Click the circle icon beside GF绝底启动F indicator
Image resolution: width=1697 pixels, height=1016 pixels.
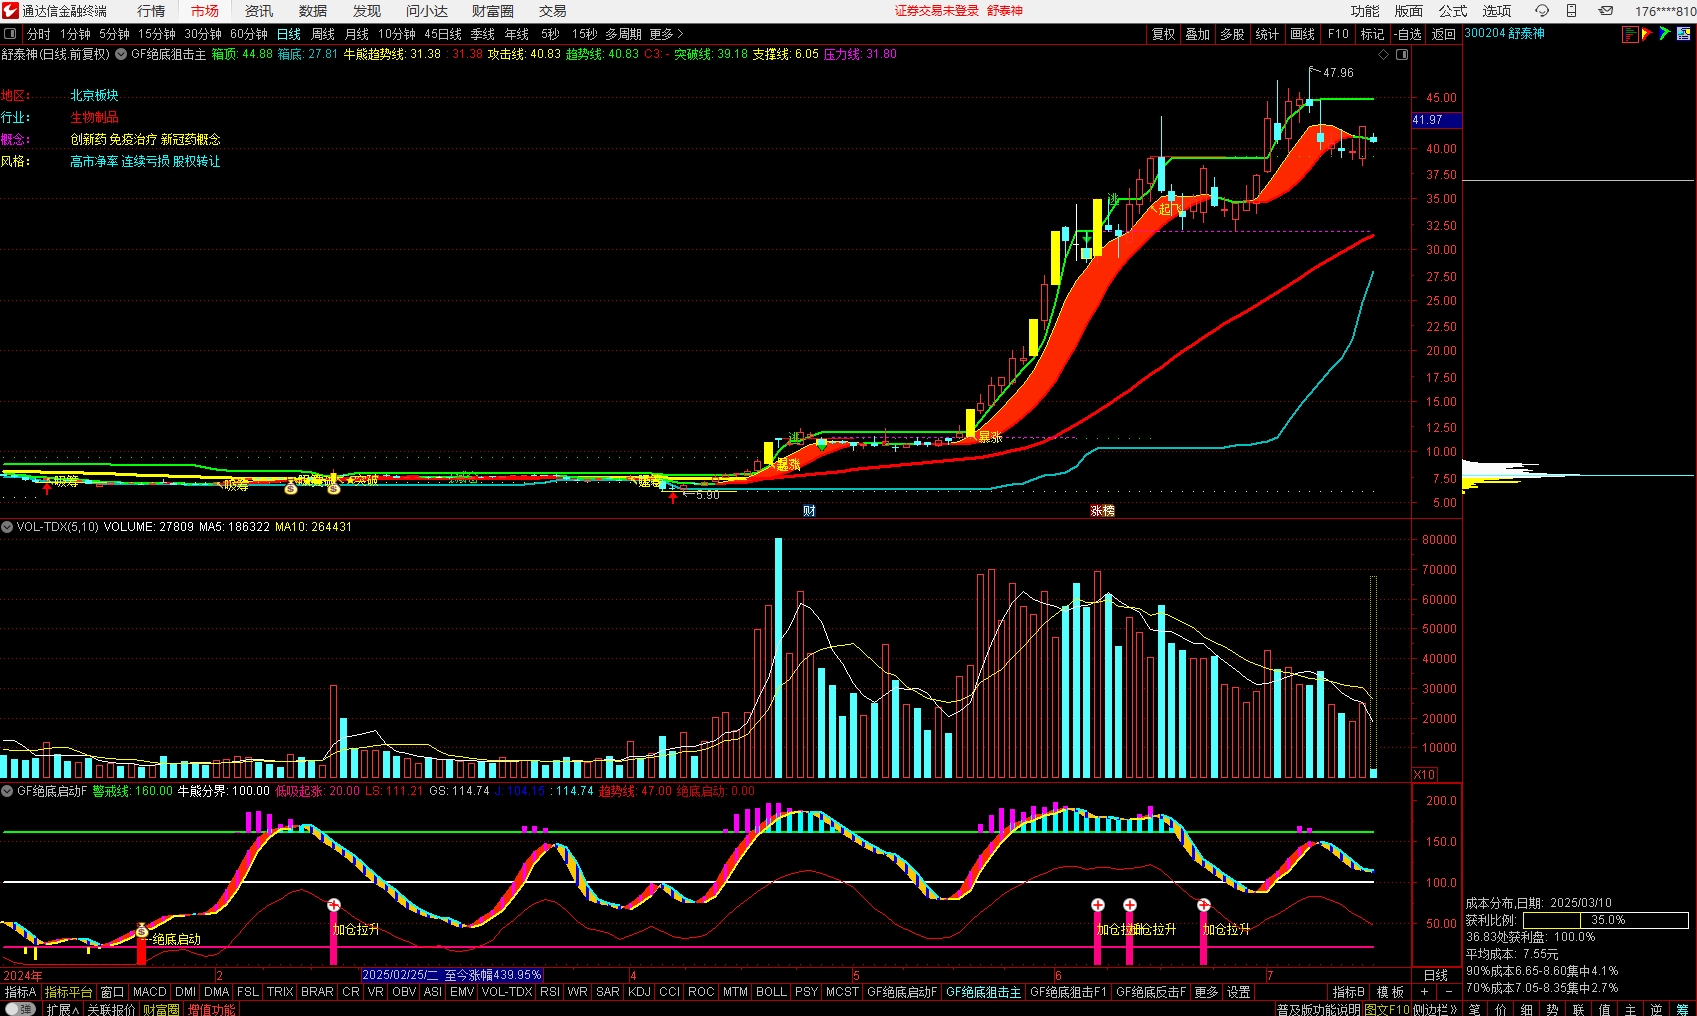point(7,791)
